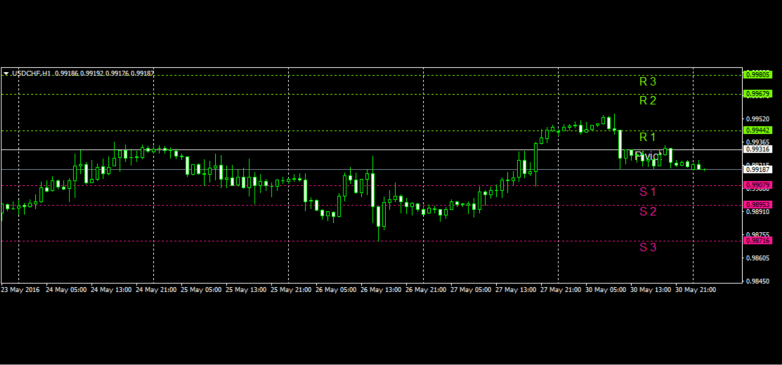Click the 0.98716 pink price tag
Screen dimensions: 782x365
[x=758, y=240]
